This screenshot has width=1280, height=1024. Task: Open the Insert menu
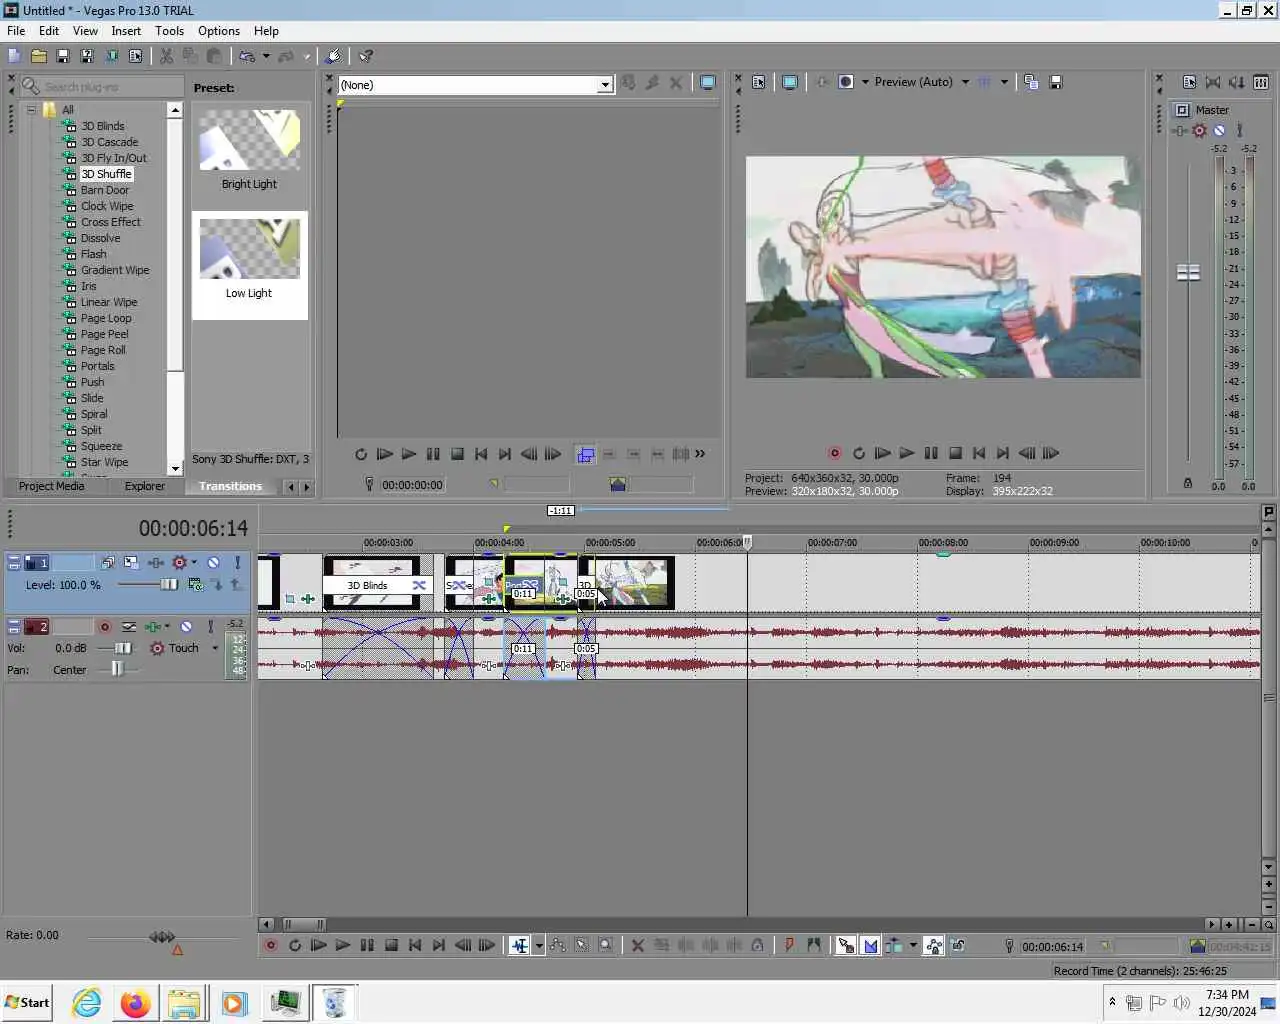click(126, 31)
